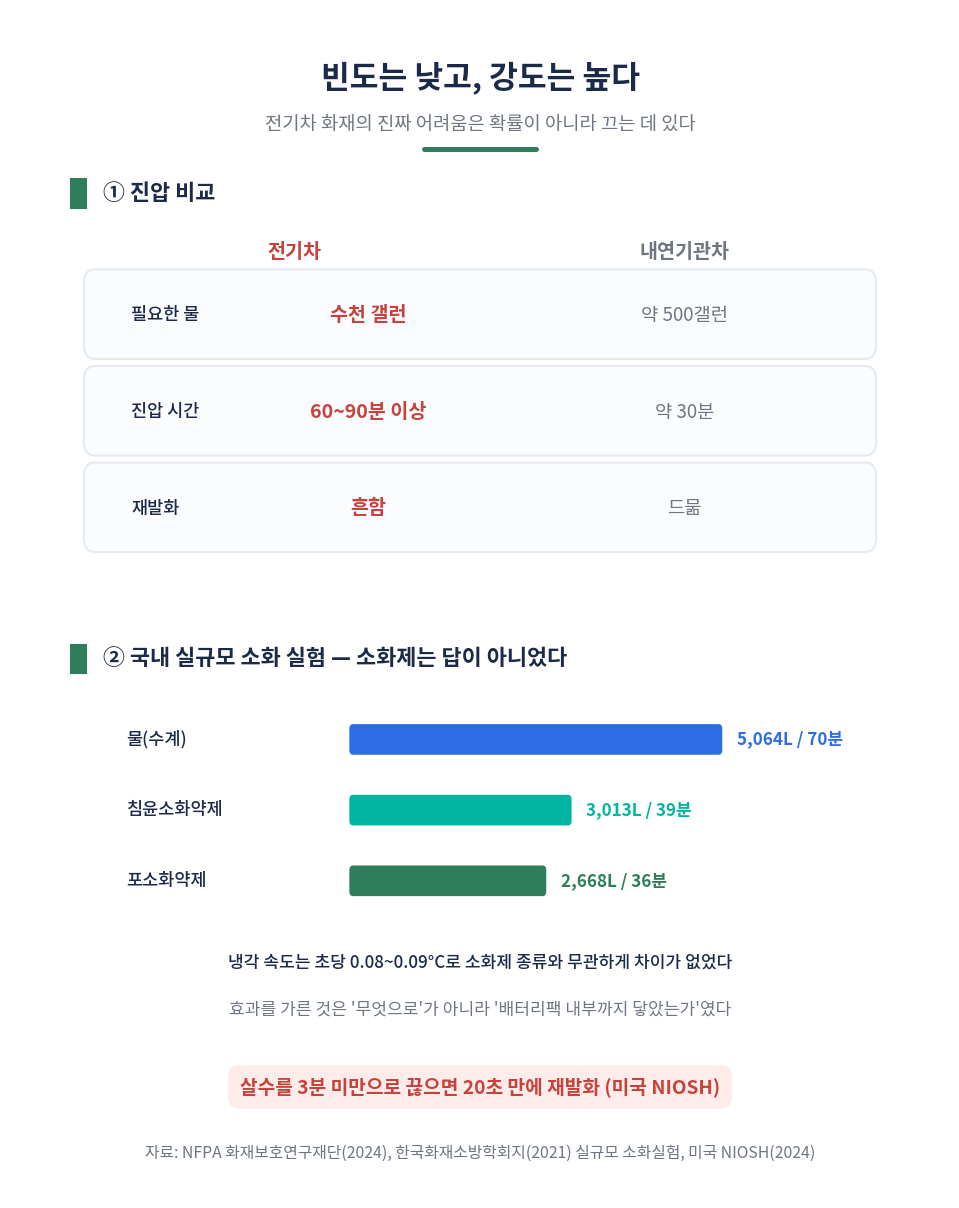The height and width of the screenshot is (1208, 959).
Task: Select the 내연기관차 column header
Action: (684, 251)
